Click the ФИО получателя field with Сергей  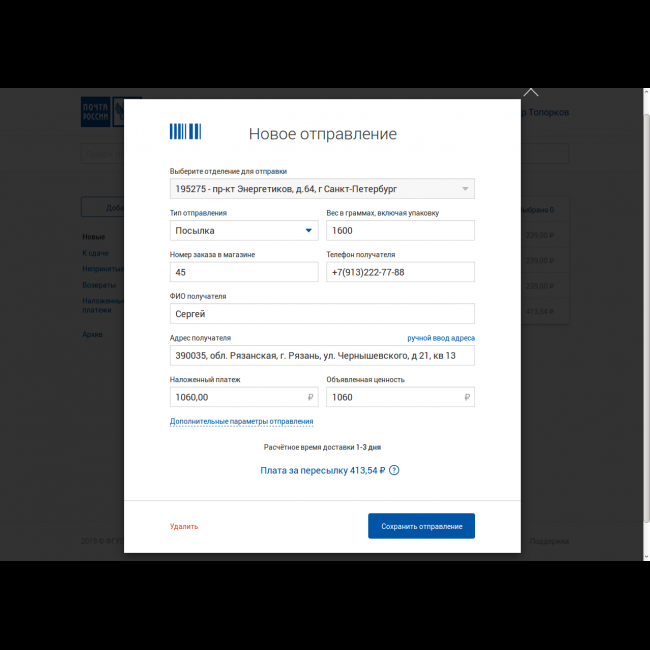[x=322, y=314]
